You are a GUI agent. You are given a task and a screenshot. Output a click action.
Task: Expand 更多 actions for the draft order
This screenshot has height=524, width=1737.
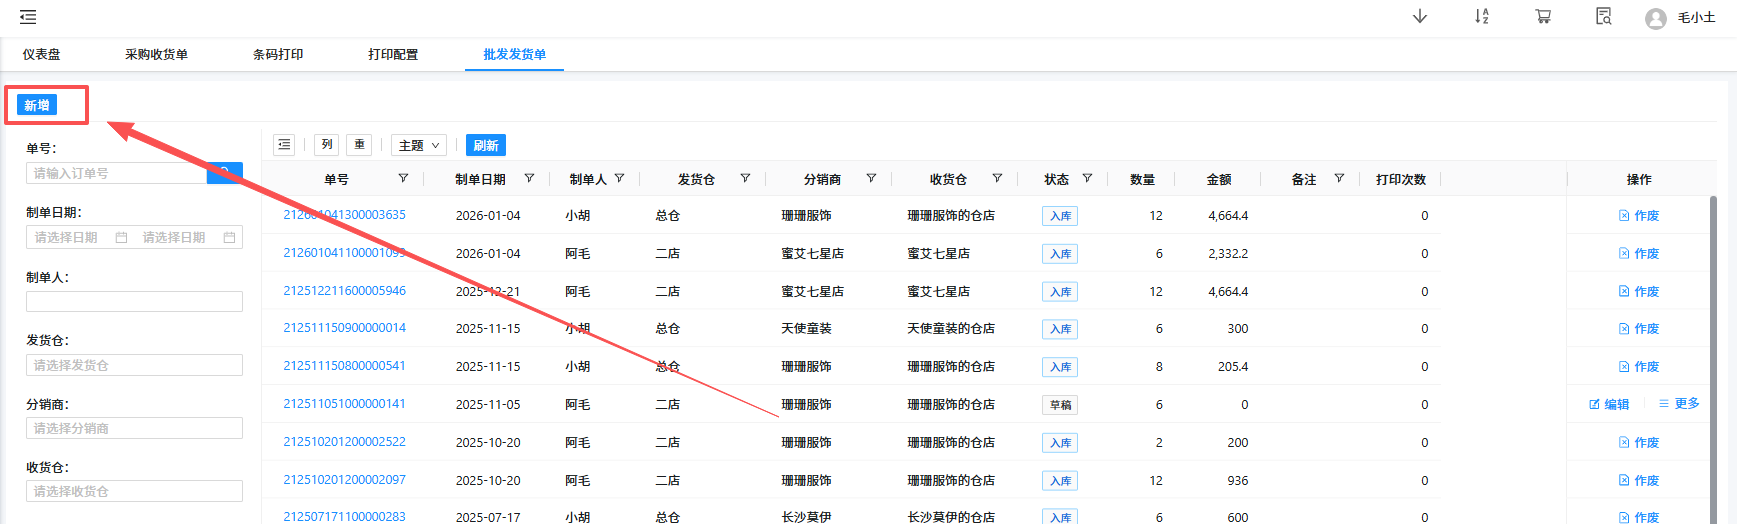[1679, 404]
